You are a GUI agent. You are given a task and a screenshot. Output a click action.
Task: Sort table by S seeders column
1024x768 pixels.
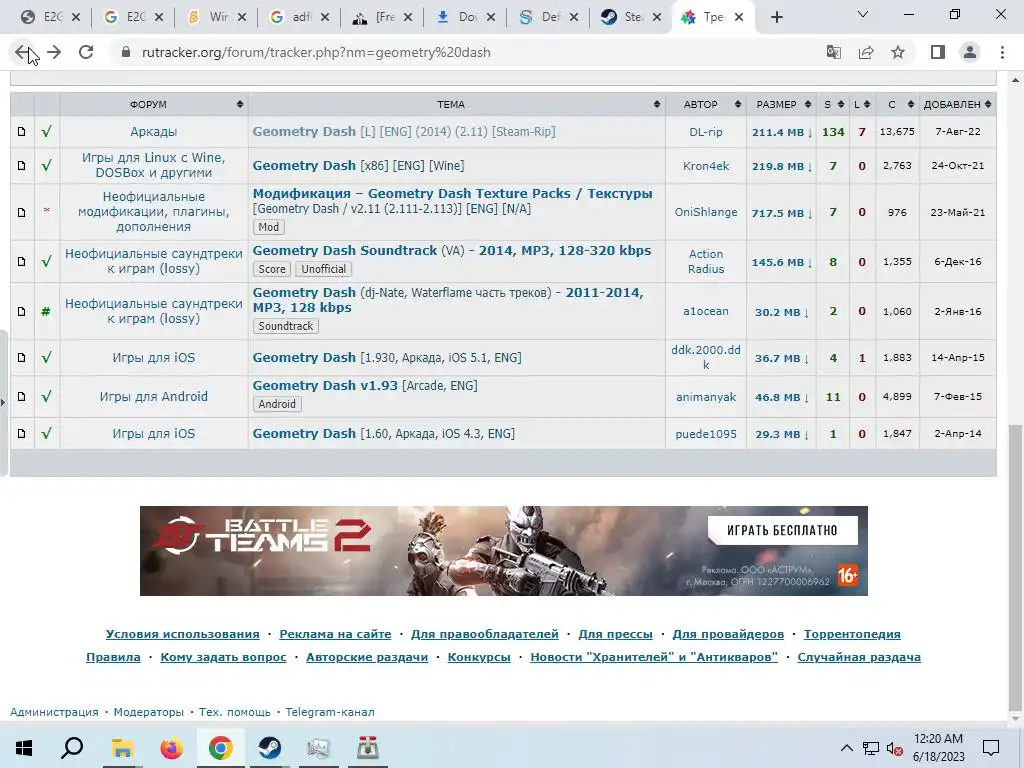coord(833,104)
